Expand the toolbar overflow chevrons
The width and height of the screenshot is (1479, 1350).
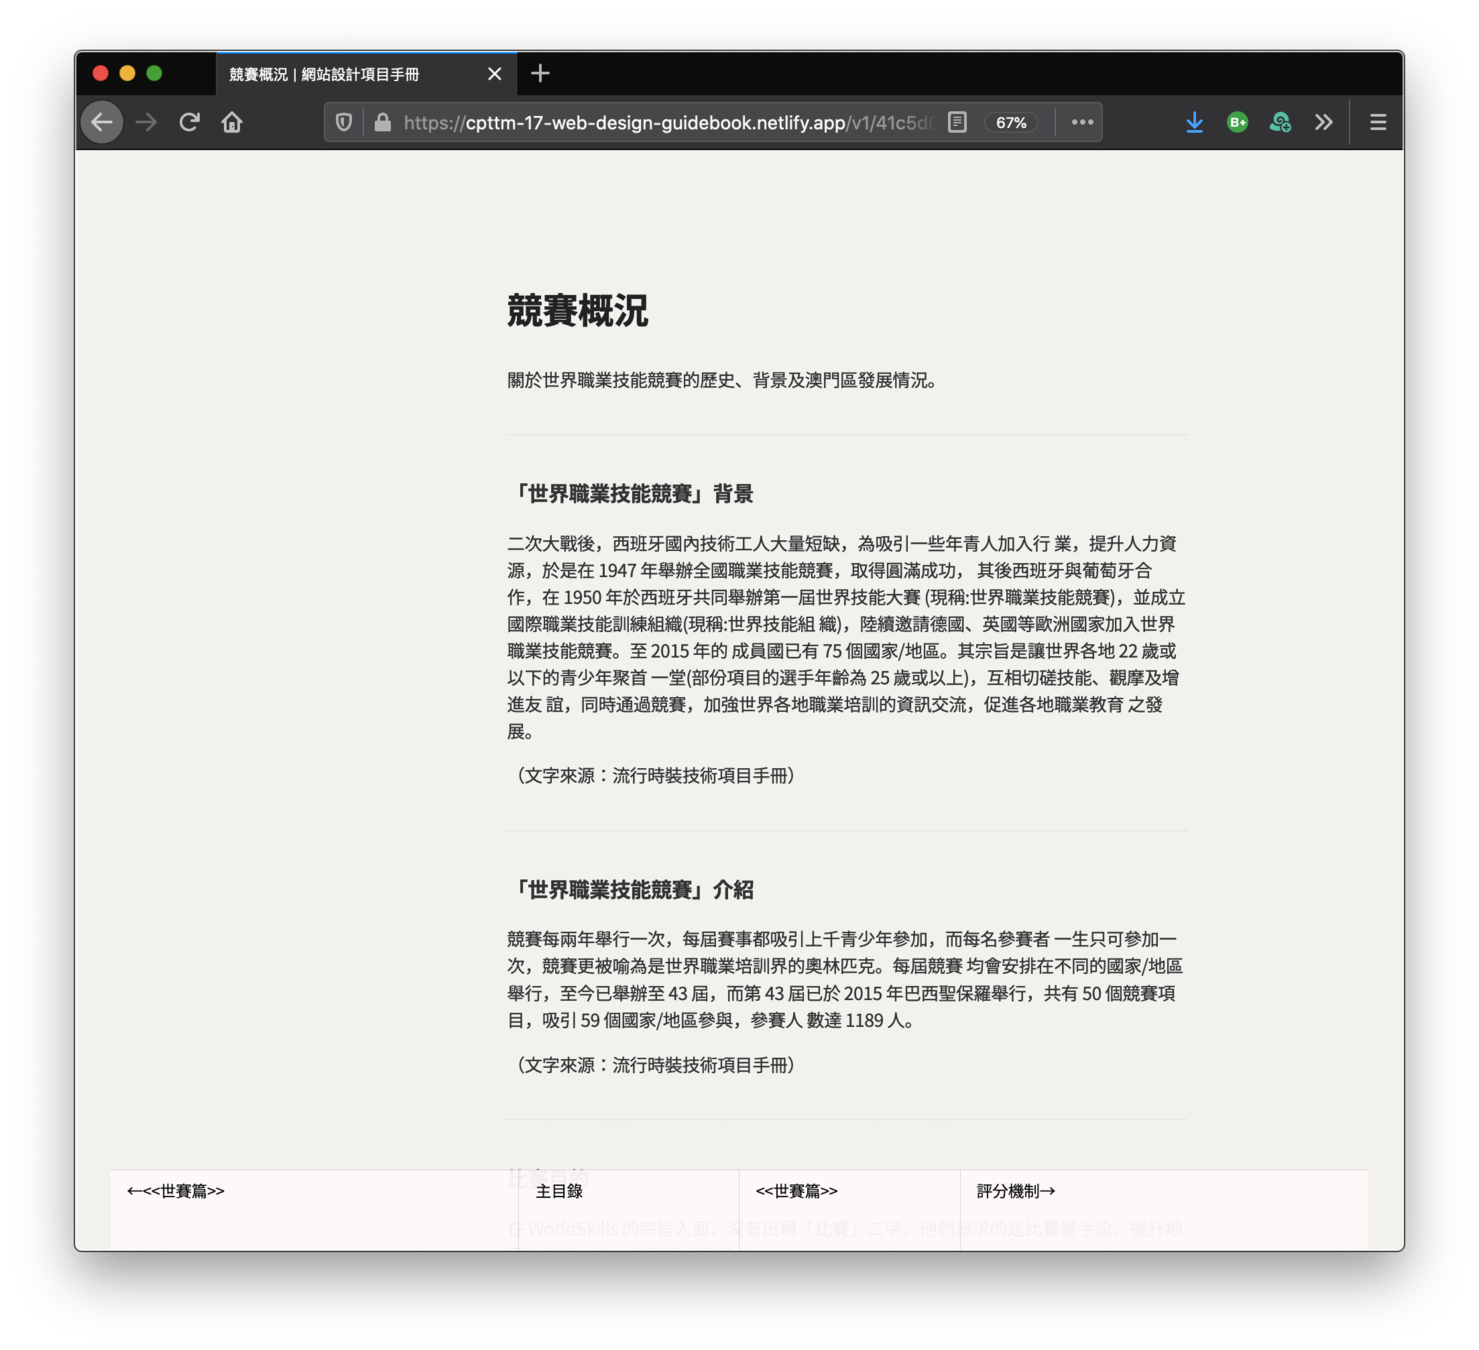(x=1324, y=123)
